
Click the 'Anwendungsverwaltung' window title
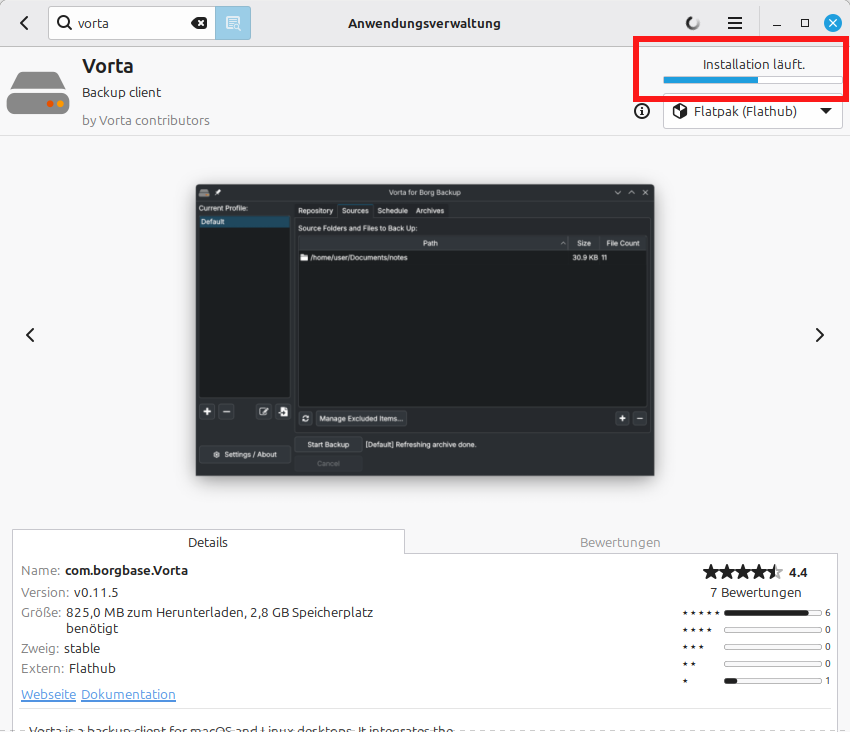click(424, 23)
